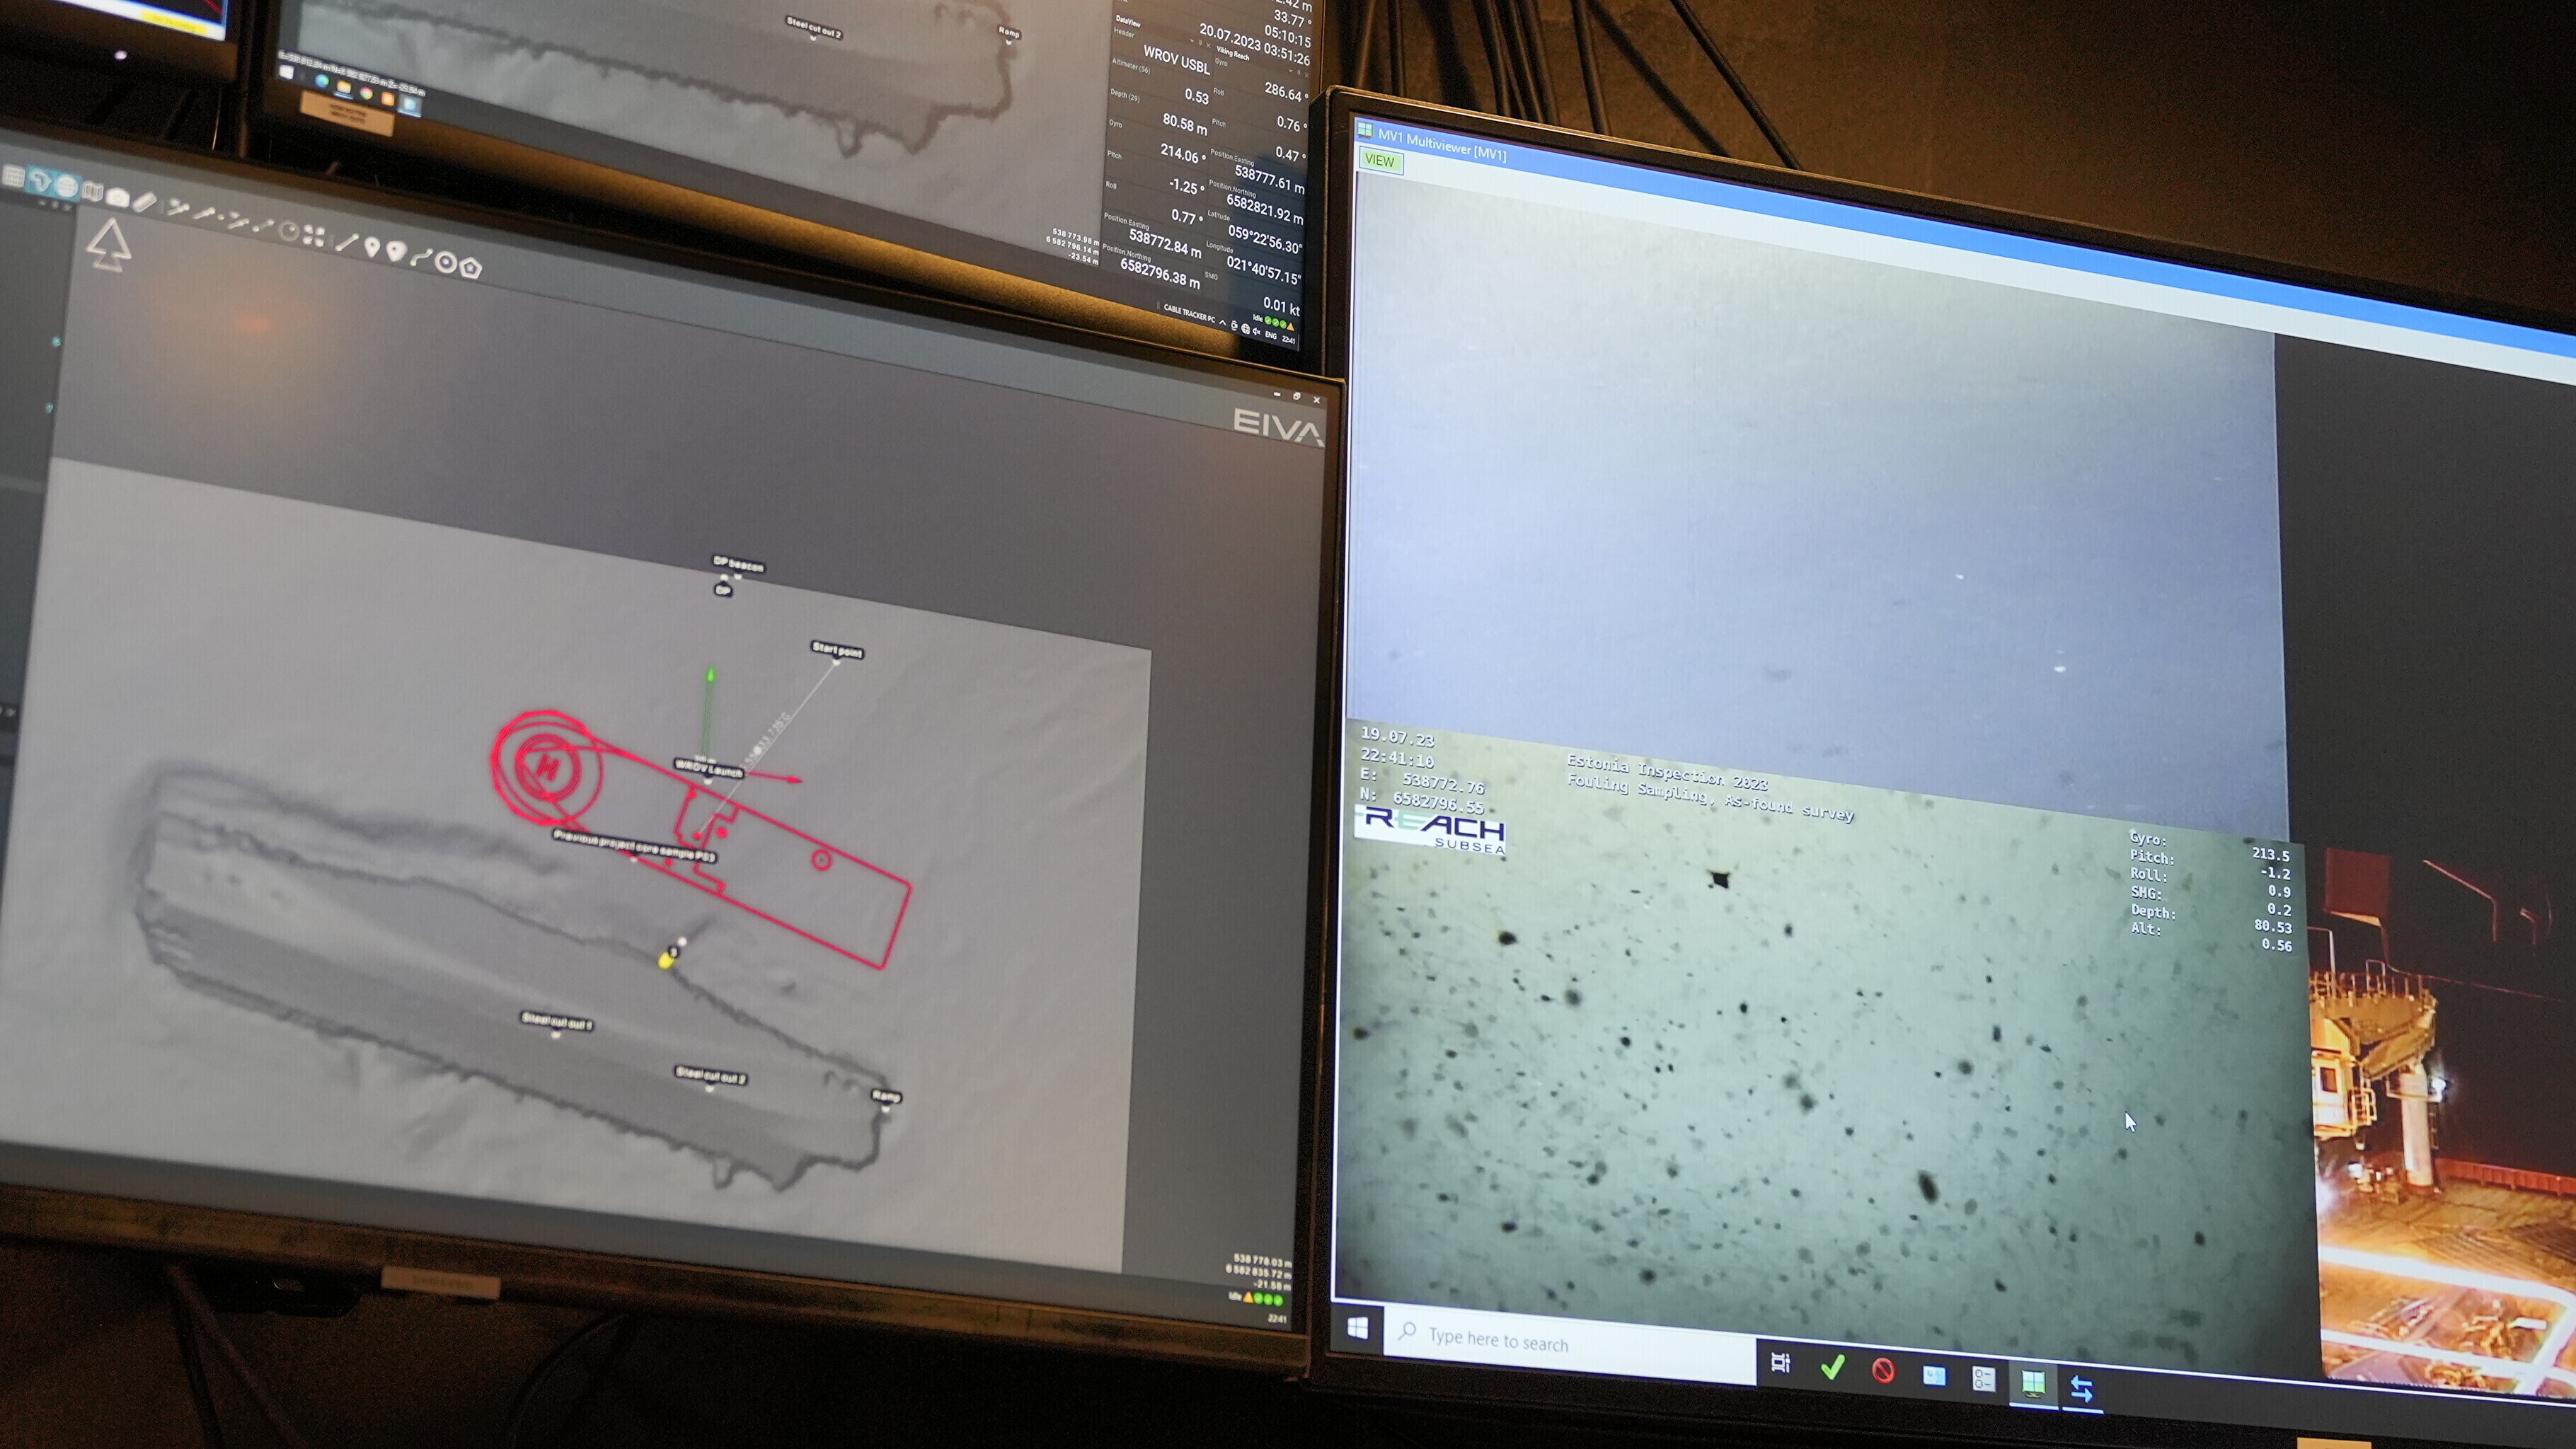Select the ruler measure tool
This screenshot has height=1449, width=2576.
click(x=145, y=203)
